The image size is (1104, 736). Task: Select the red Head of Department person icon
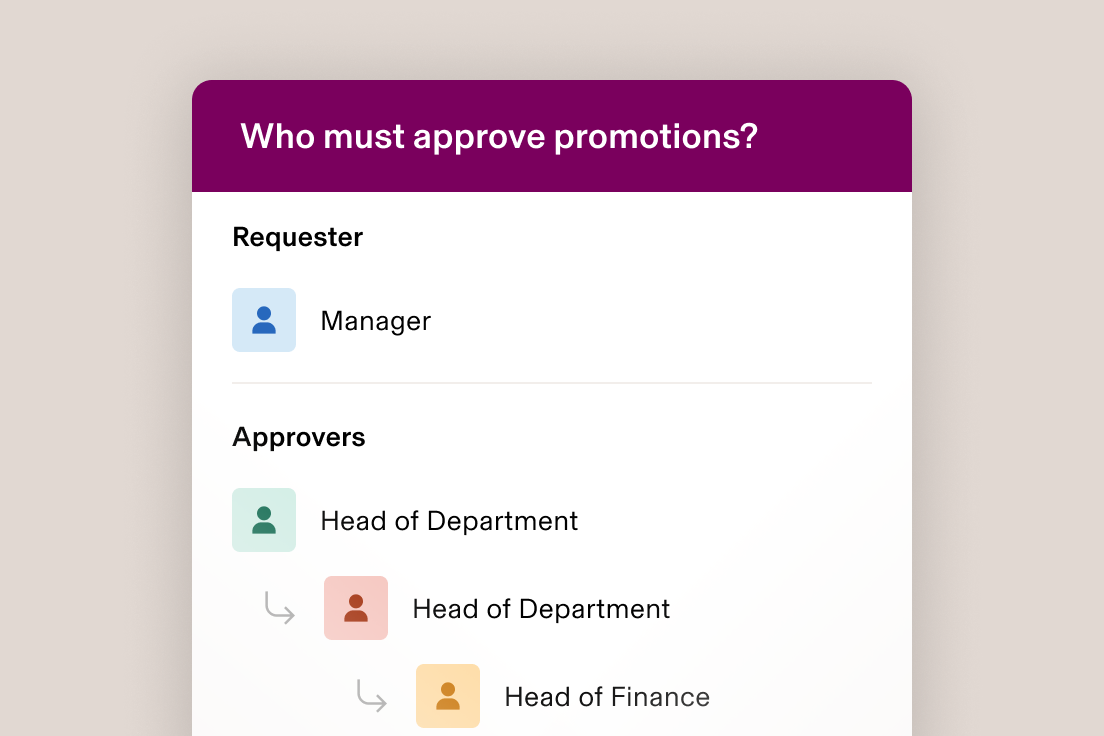pos(355,608)
